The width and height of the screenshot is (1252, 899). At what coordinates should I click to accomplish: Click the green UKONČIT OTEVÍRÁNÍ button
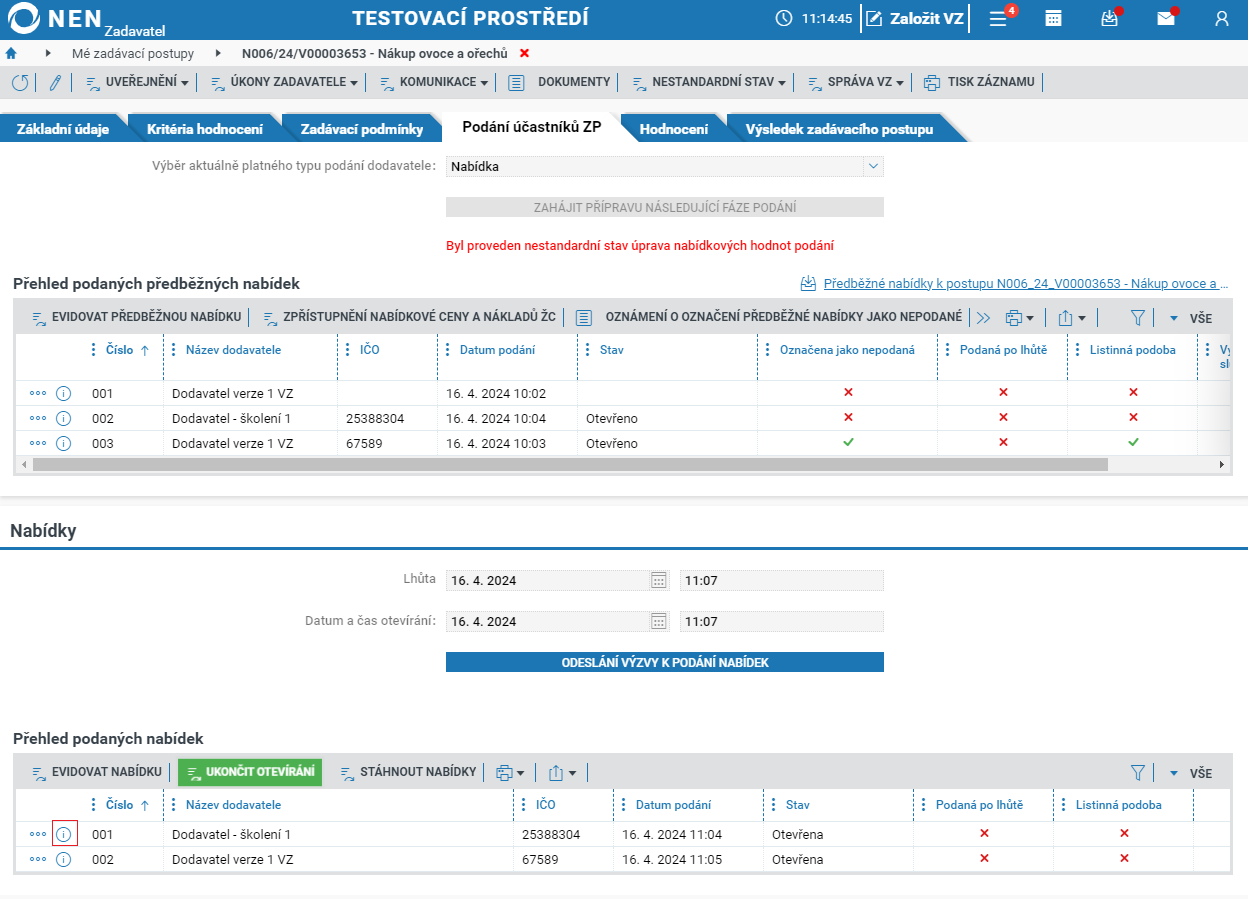point(250,772)
